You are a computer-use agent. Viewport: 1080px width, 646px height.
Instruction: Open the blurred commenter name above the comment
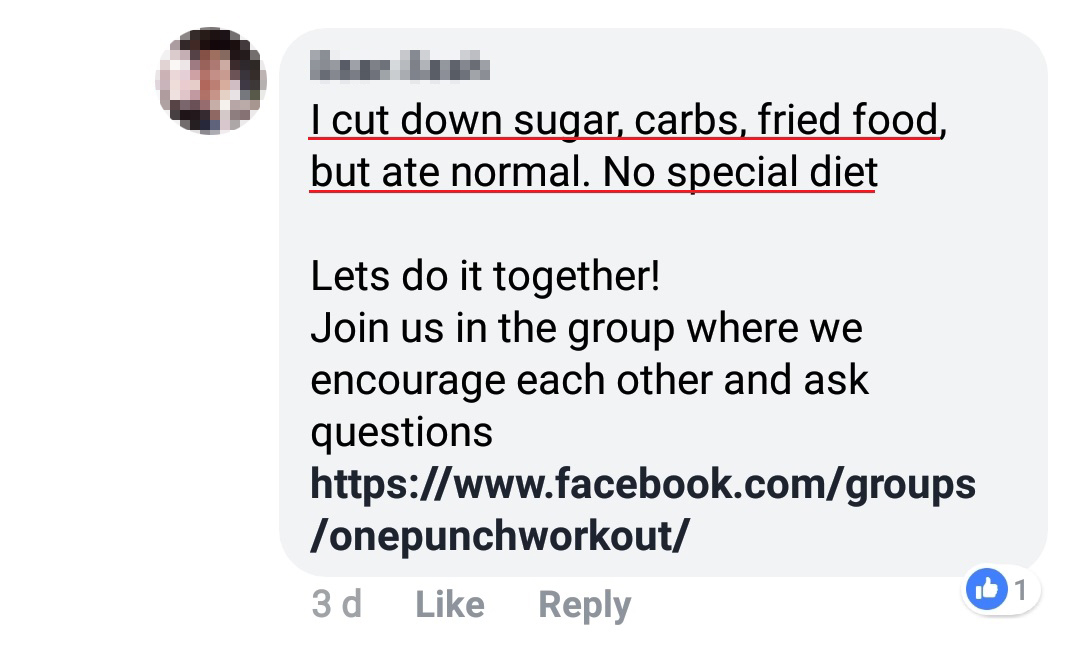(400, 68)
